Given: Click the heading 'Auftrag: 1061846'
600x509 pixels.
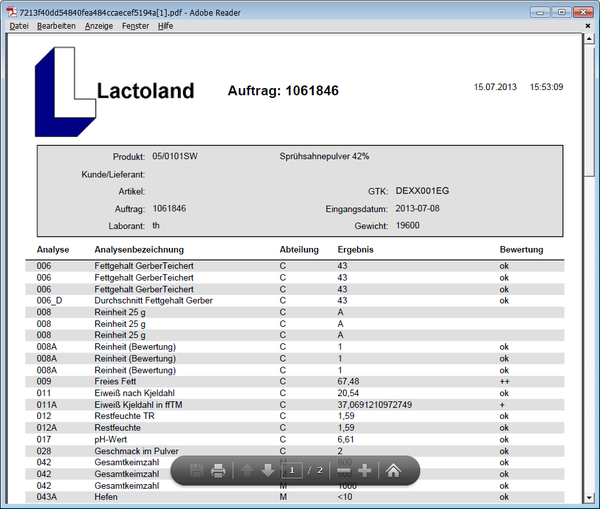Looking at the screenshot, I should [283, 91].
